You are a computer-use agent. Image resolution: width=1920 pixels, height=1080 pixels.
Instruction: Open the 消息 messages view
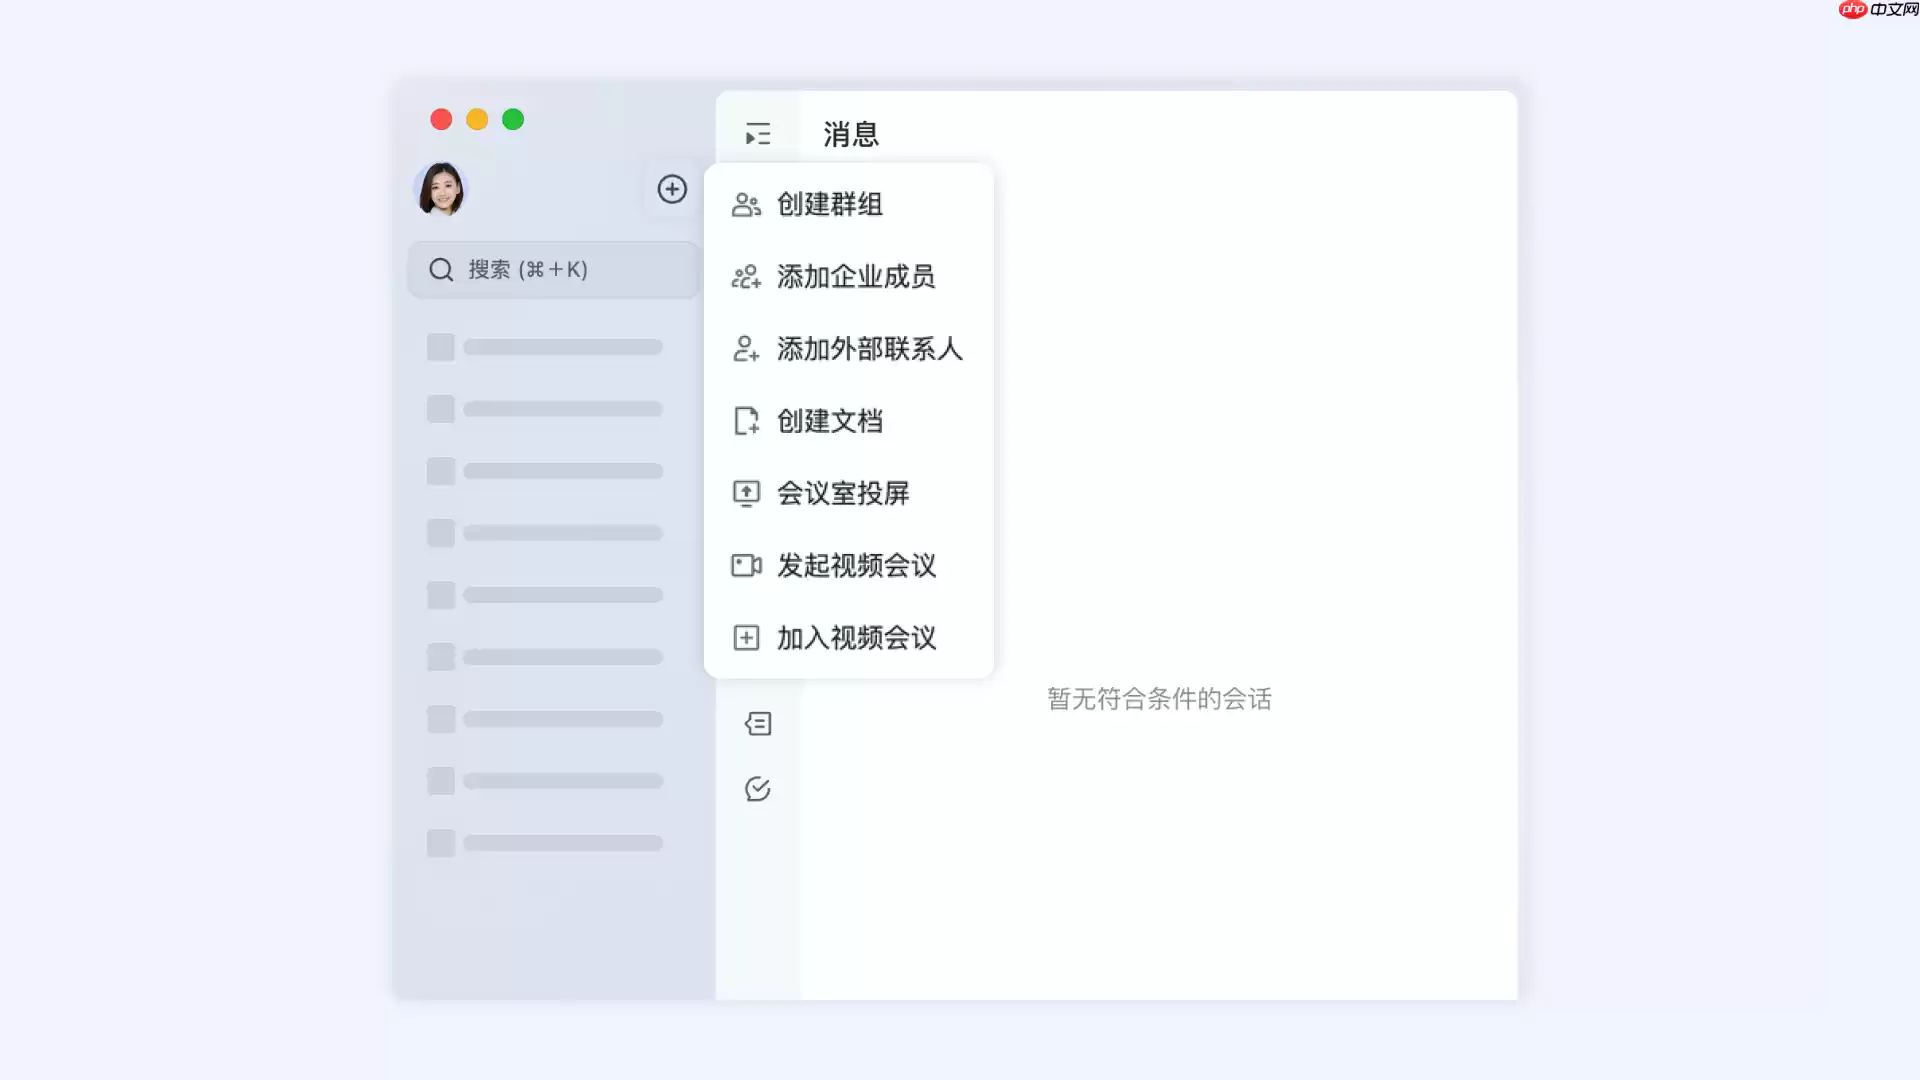(x=849, y=134)
